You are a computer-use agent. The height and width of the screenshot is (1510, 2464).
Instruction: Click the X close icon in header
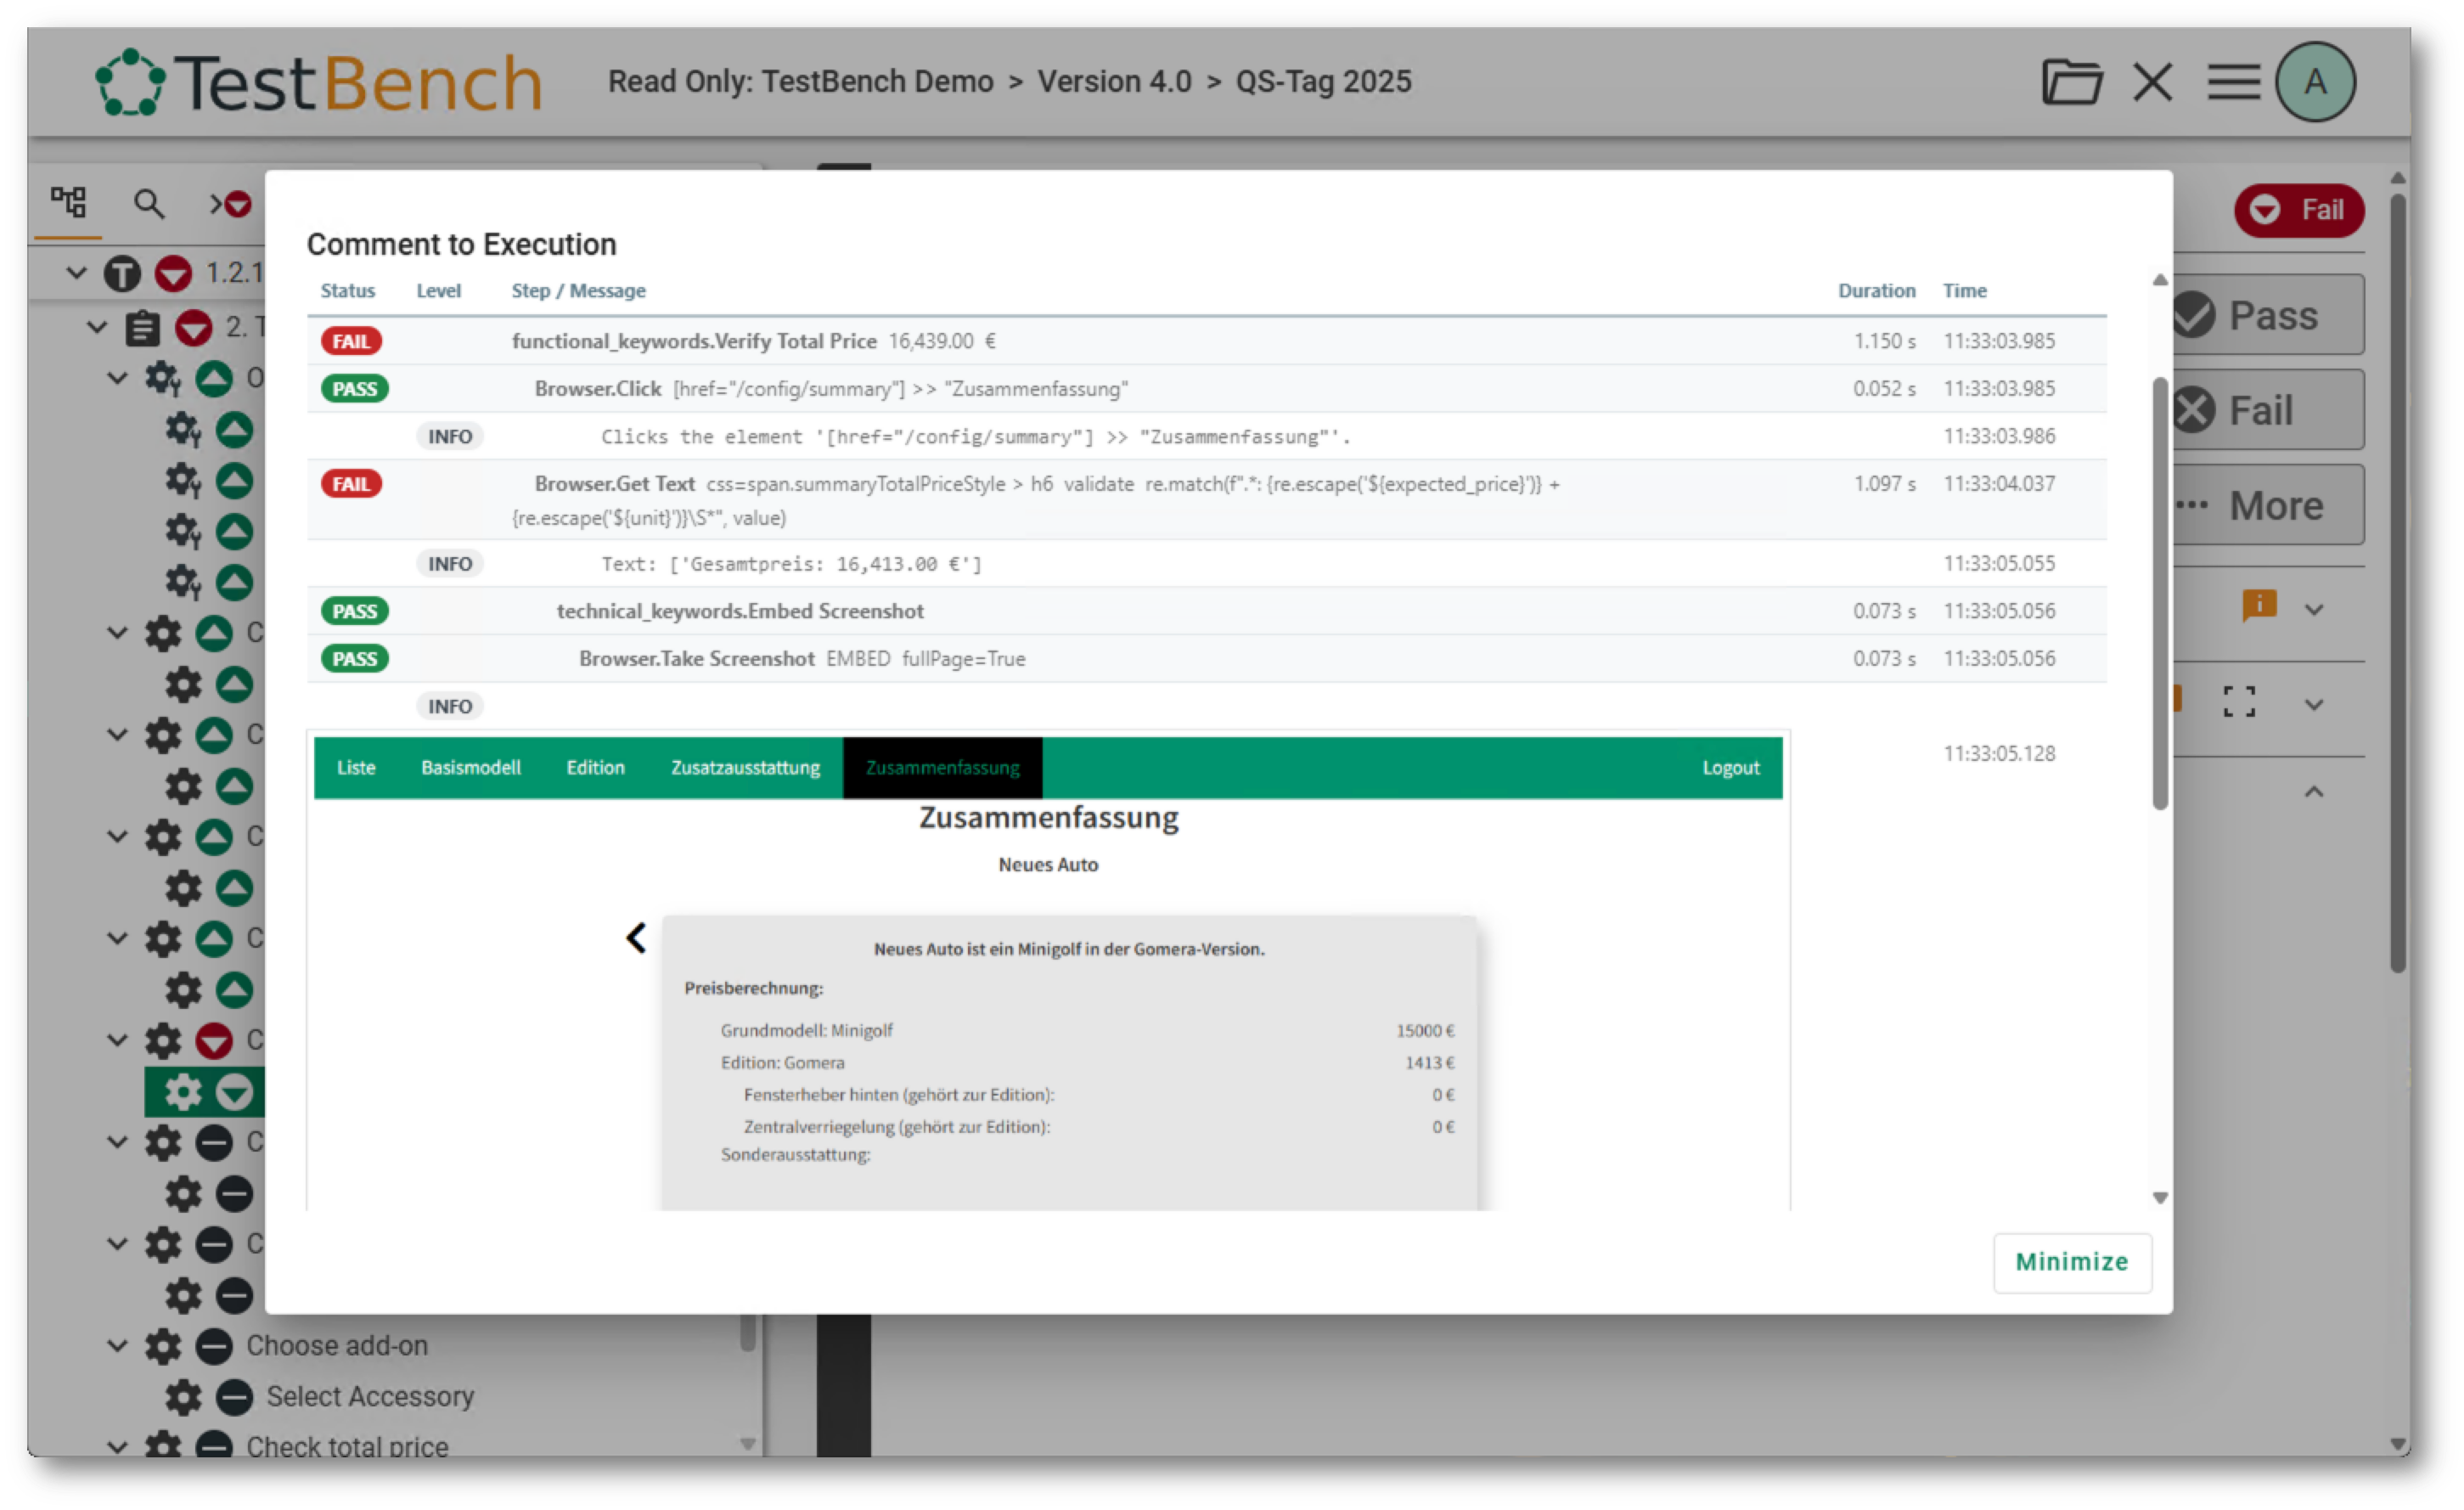tap(2152, 81)
